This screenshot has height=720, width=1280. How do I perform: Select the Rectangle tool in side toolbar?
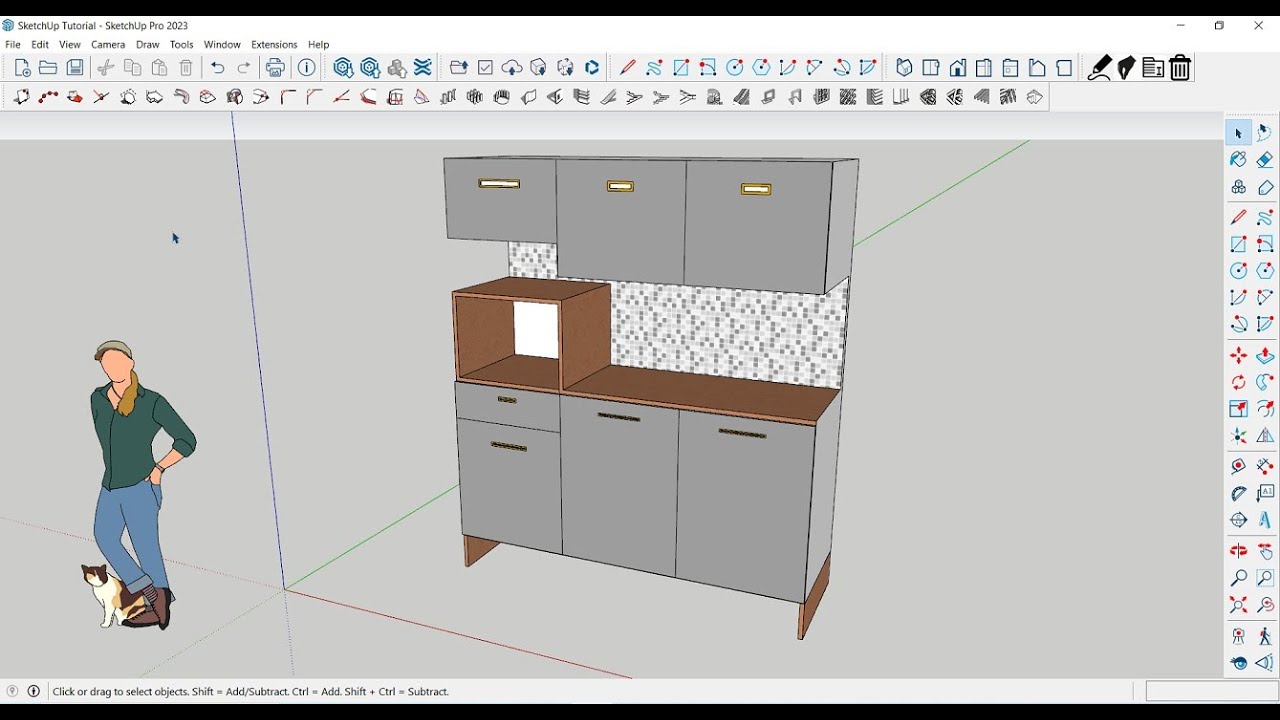click(1238, 244)
